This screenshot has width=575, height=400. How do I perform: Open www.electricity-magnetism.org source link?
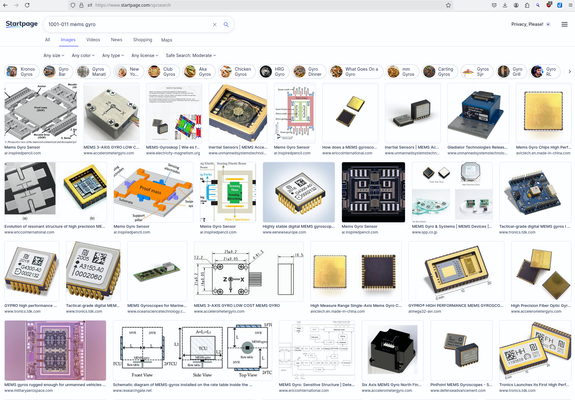click(173, 153)
